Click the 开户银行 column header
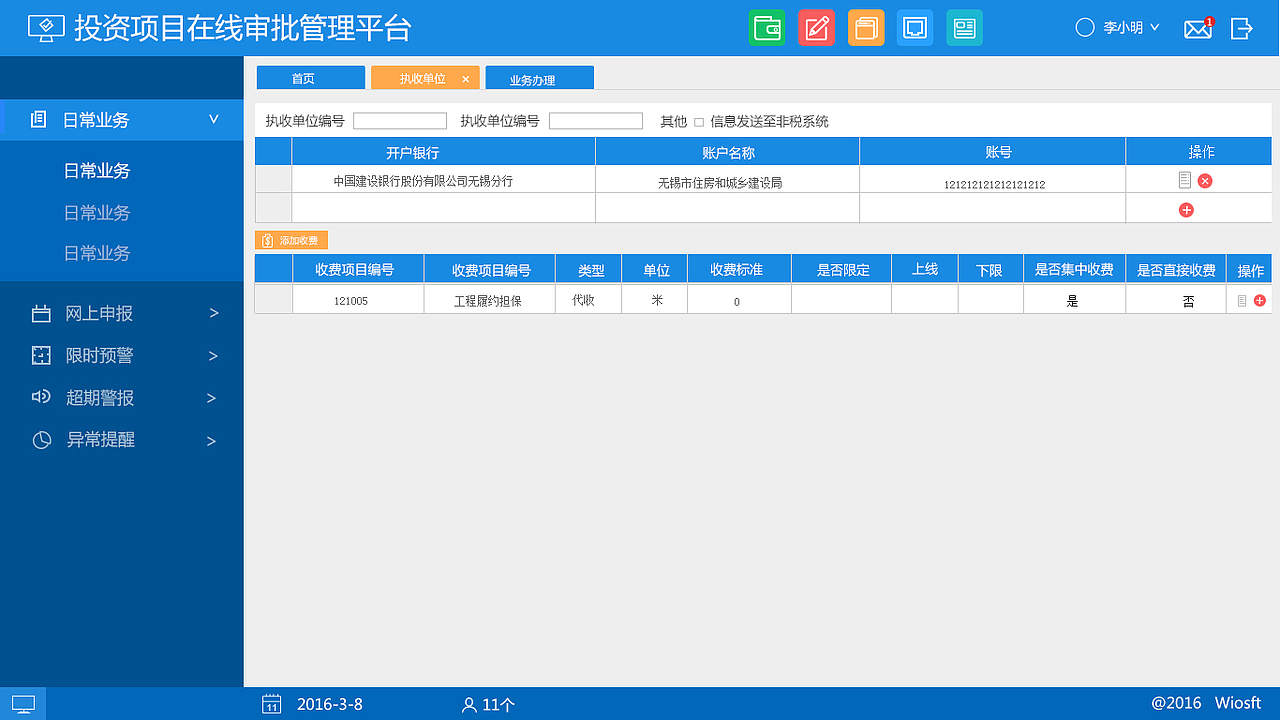Viewport: 1280px width, 720px height. 444,152
